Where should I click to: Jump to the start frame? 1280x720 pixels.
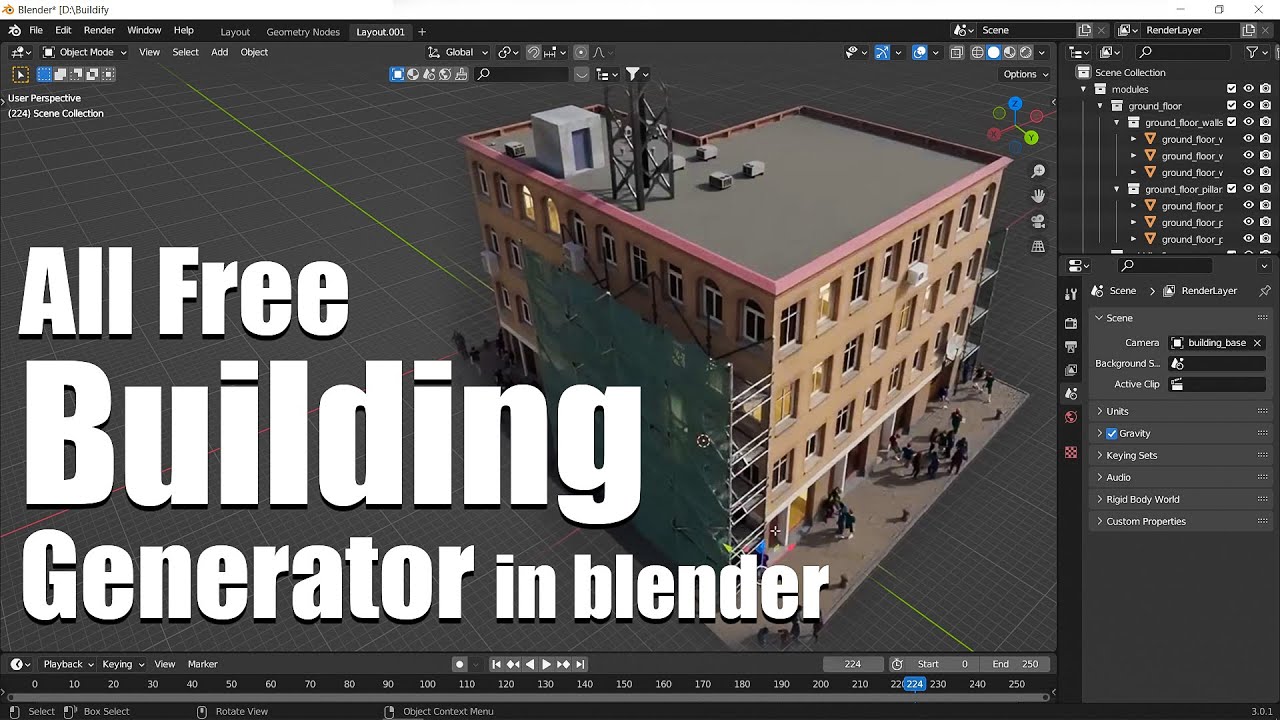pos(496,664)
